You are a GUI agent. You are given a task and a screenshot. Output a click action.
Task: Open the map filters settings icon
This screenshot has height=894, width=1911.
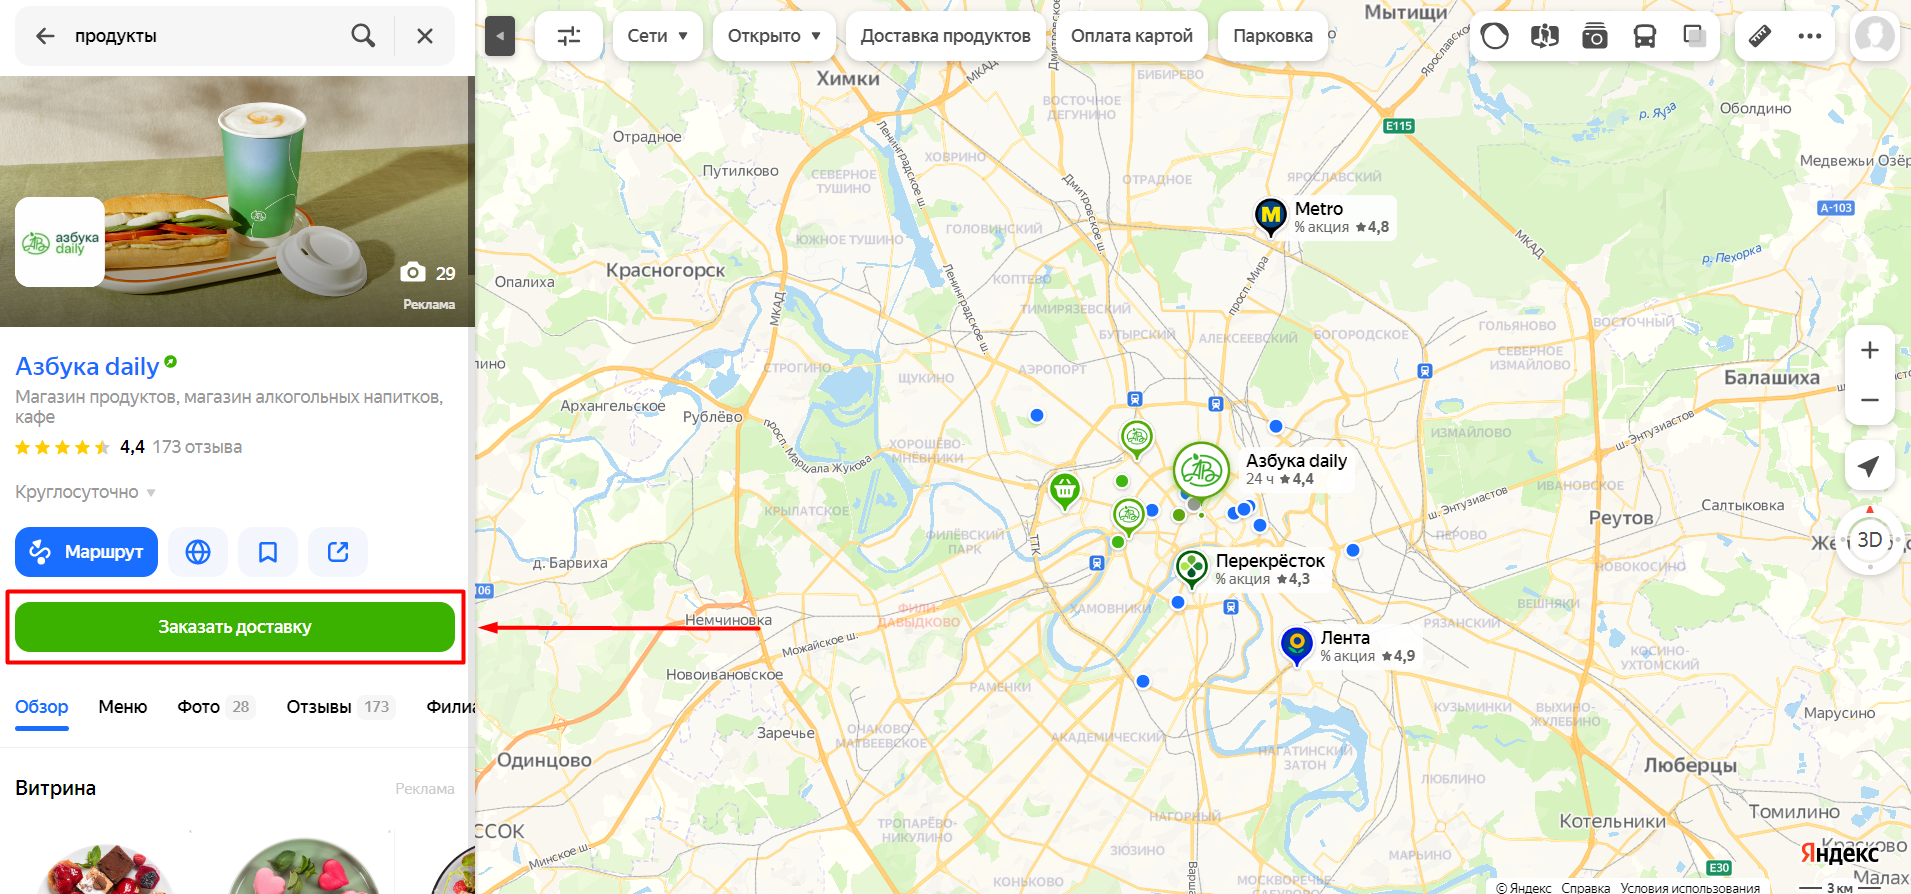pyautogui.click(x=569, y=36)
